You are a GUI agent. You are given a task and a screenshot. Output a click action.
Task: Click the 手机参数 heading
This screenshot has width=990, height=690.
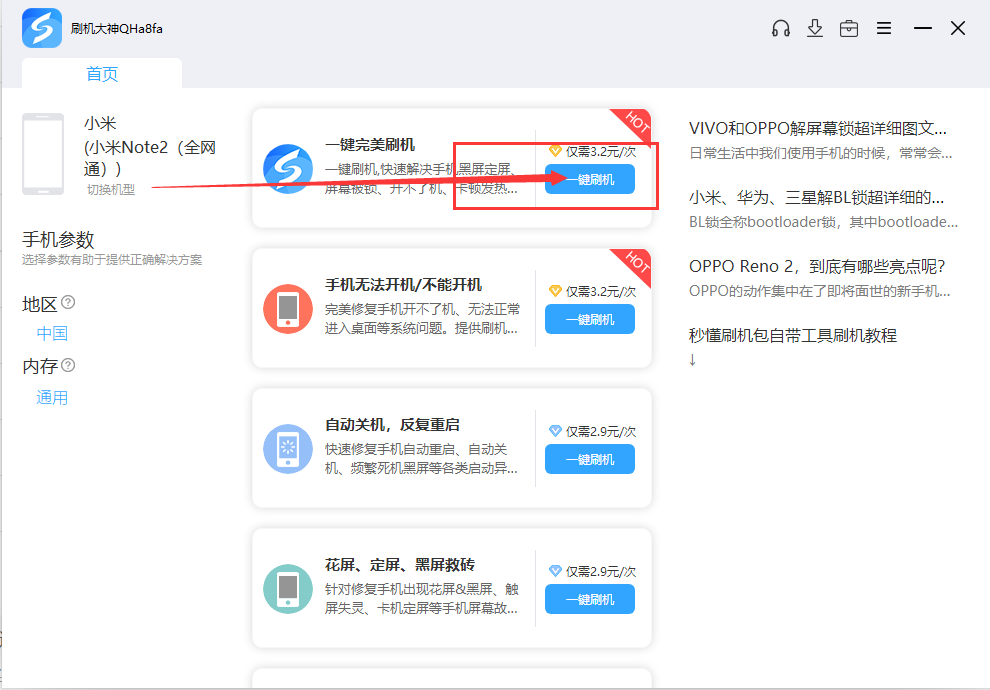pos(58,240)
